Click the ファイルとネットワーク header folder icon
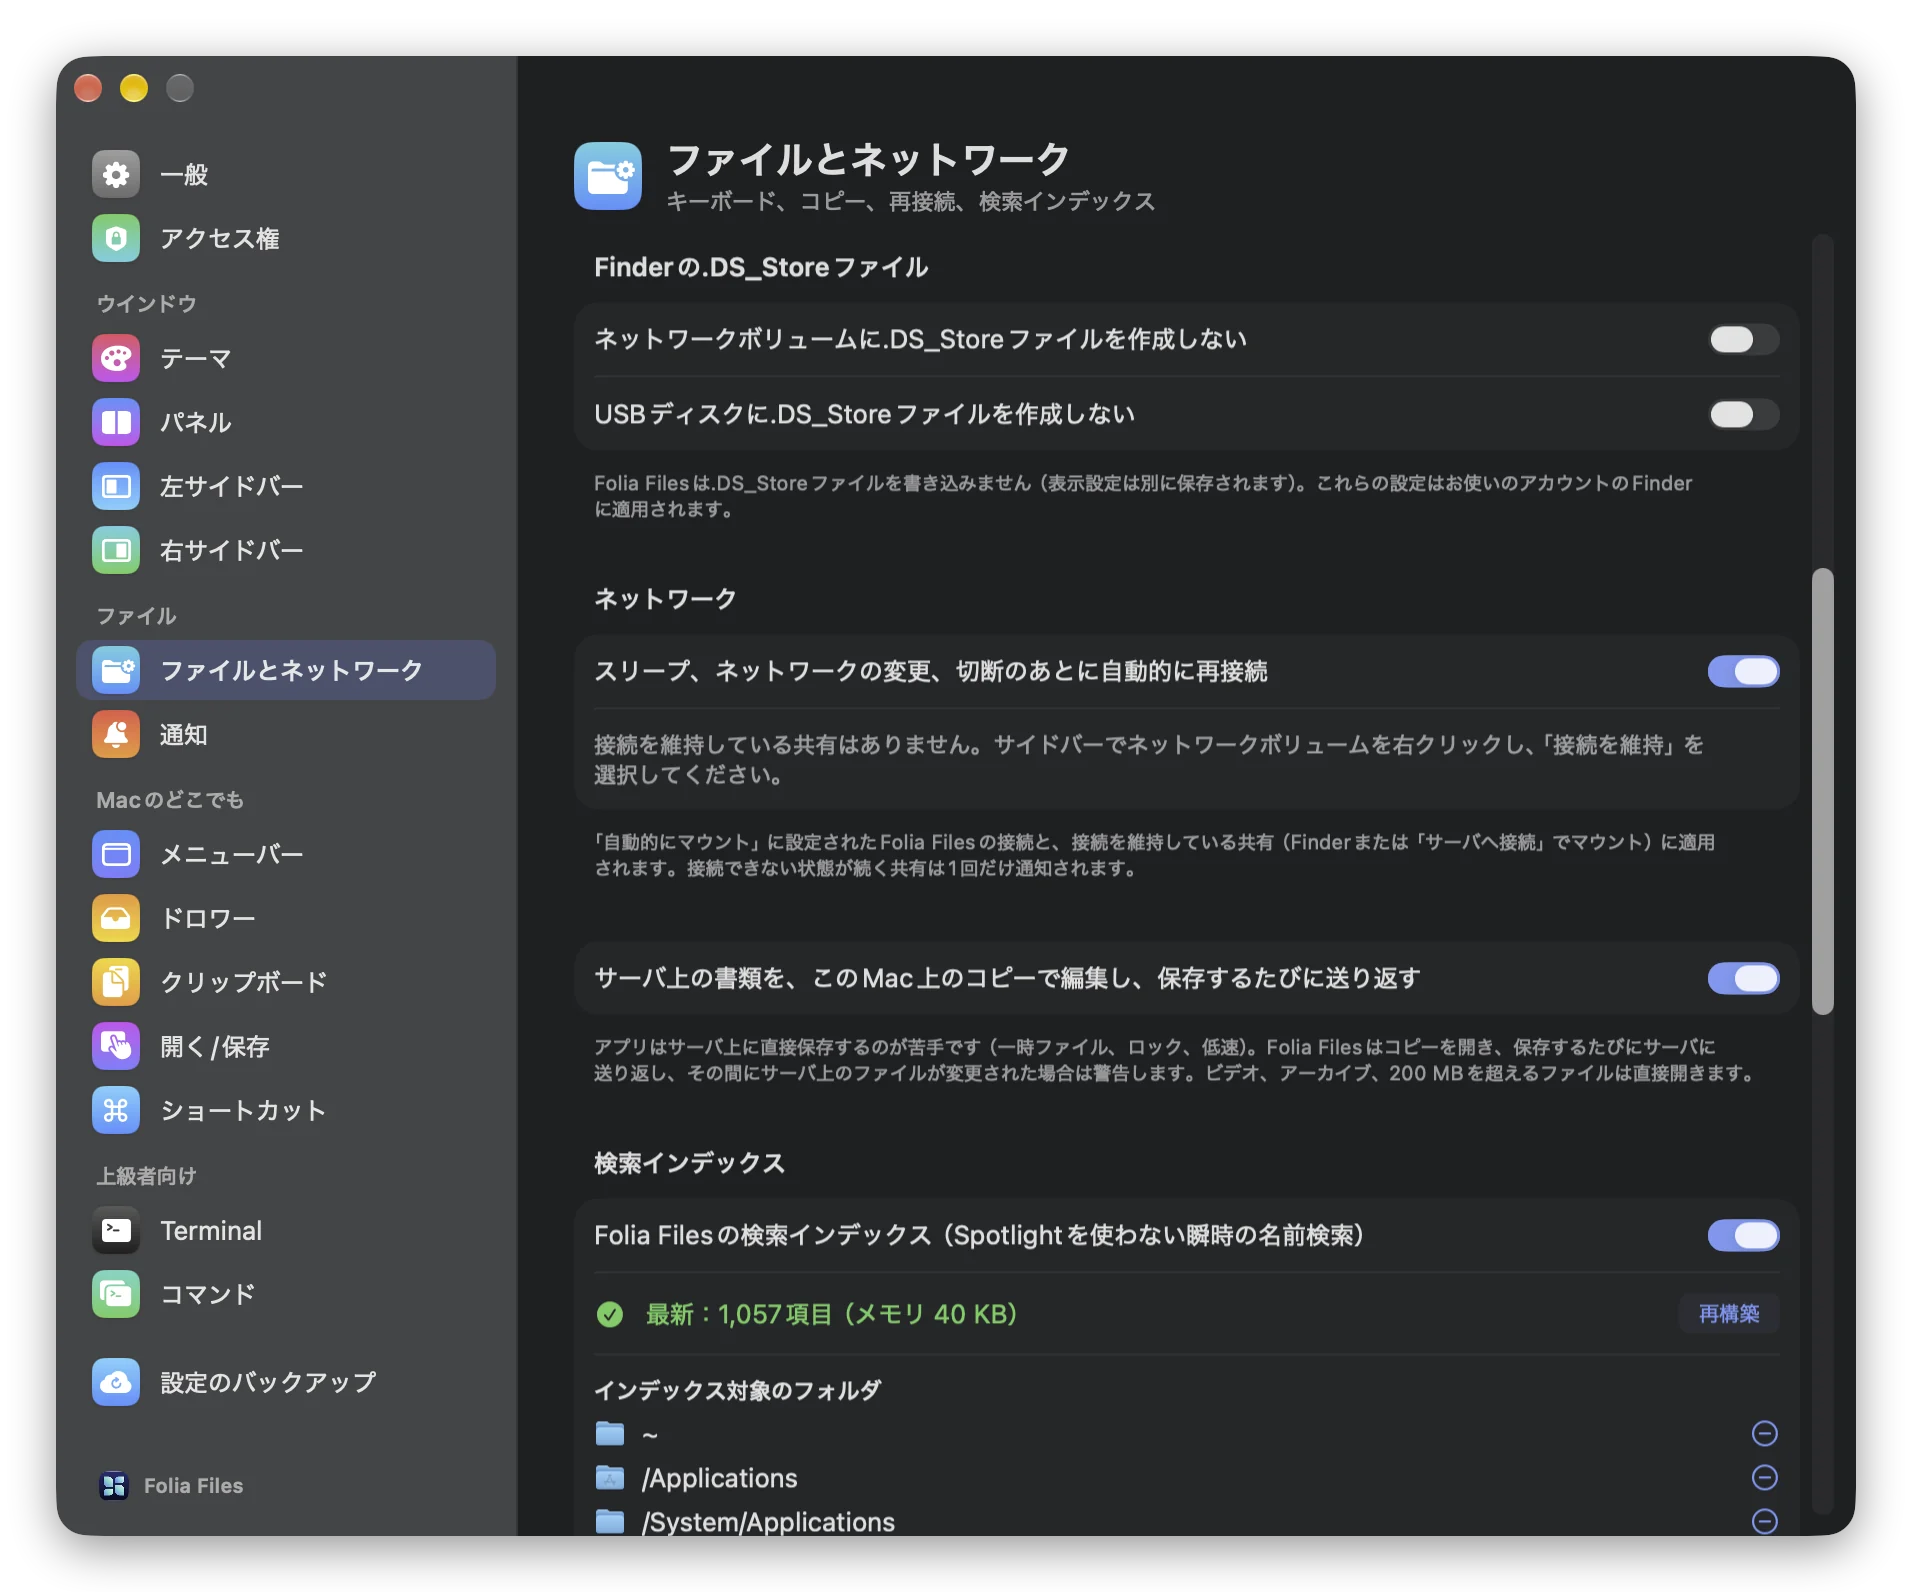Image resolution: width=1912 pixels, height=1592 pixels. pyautogui.click(x=608, y=176)
